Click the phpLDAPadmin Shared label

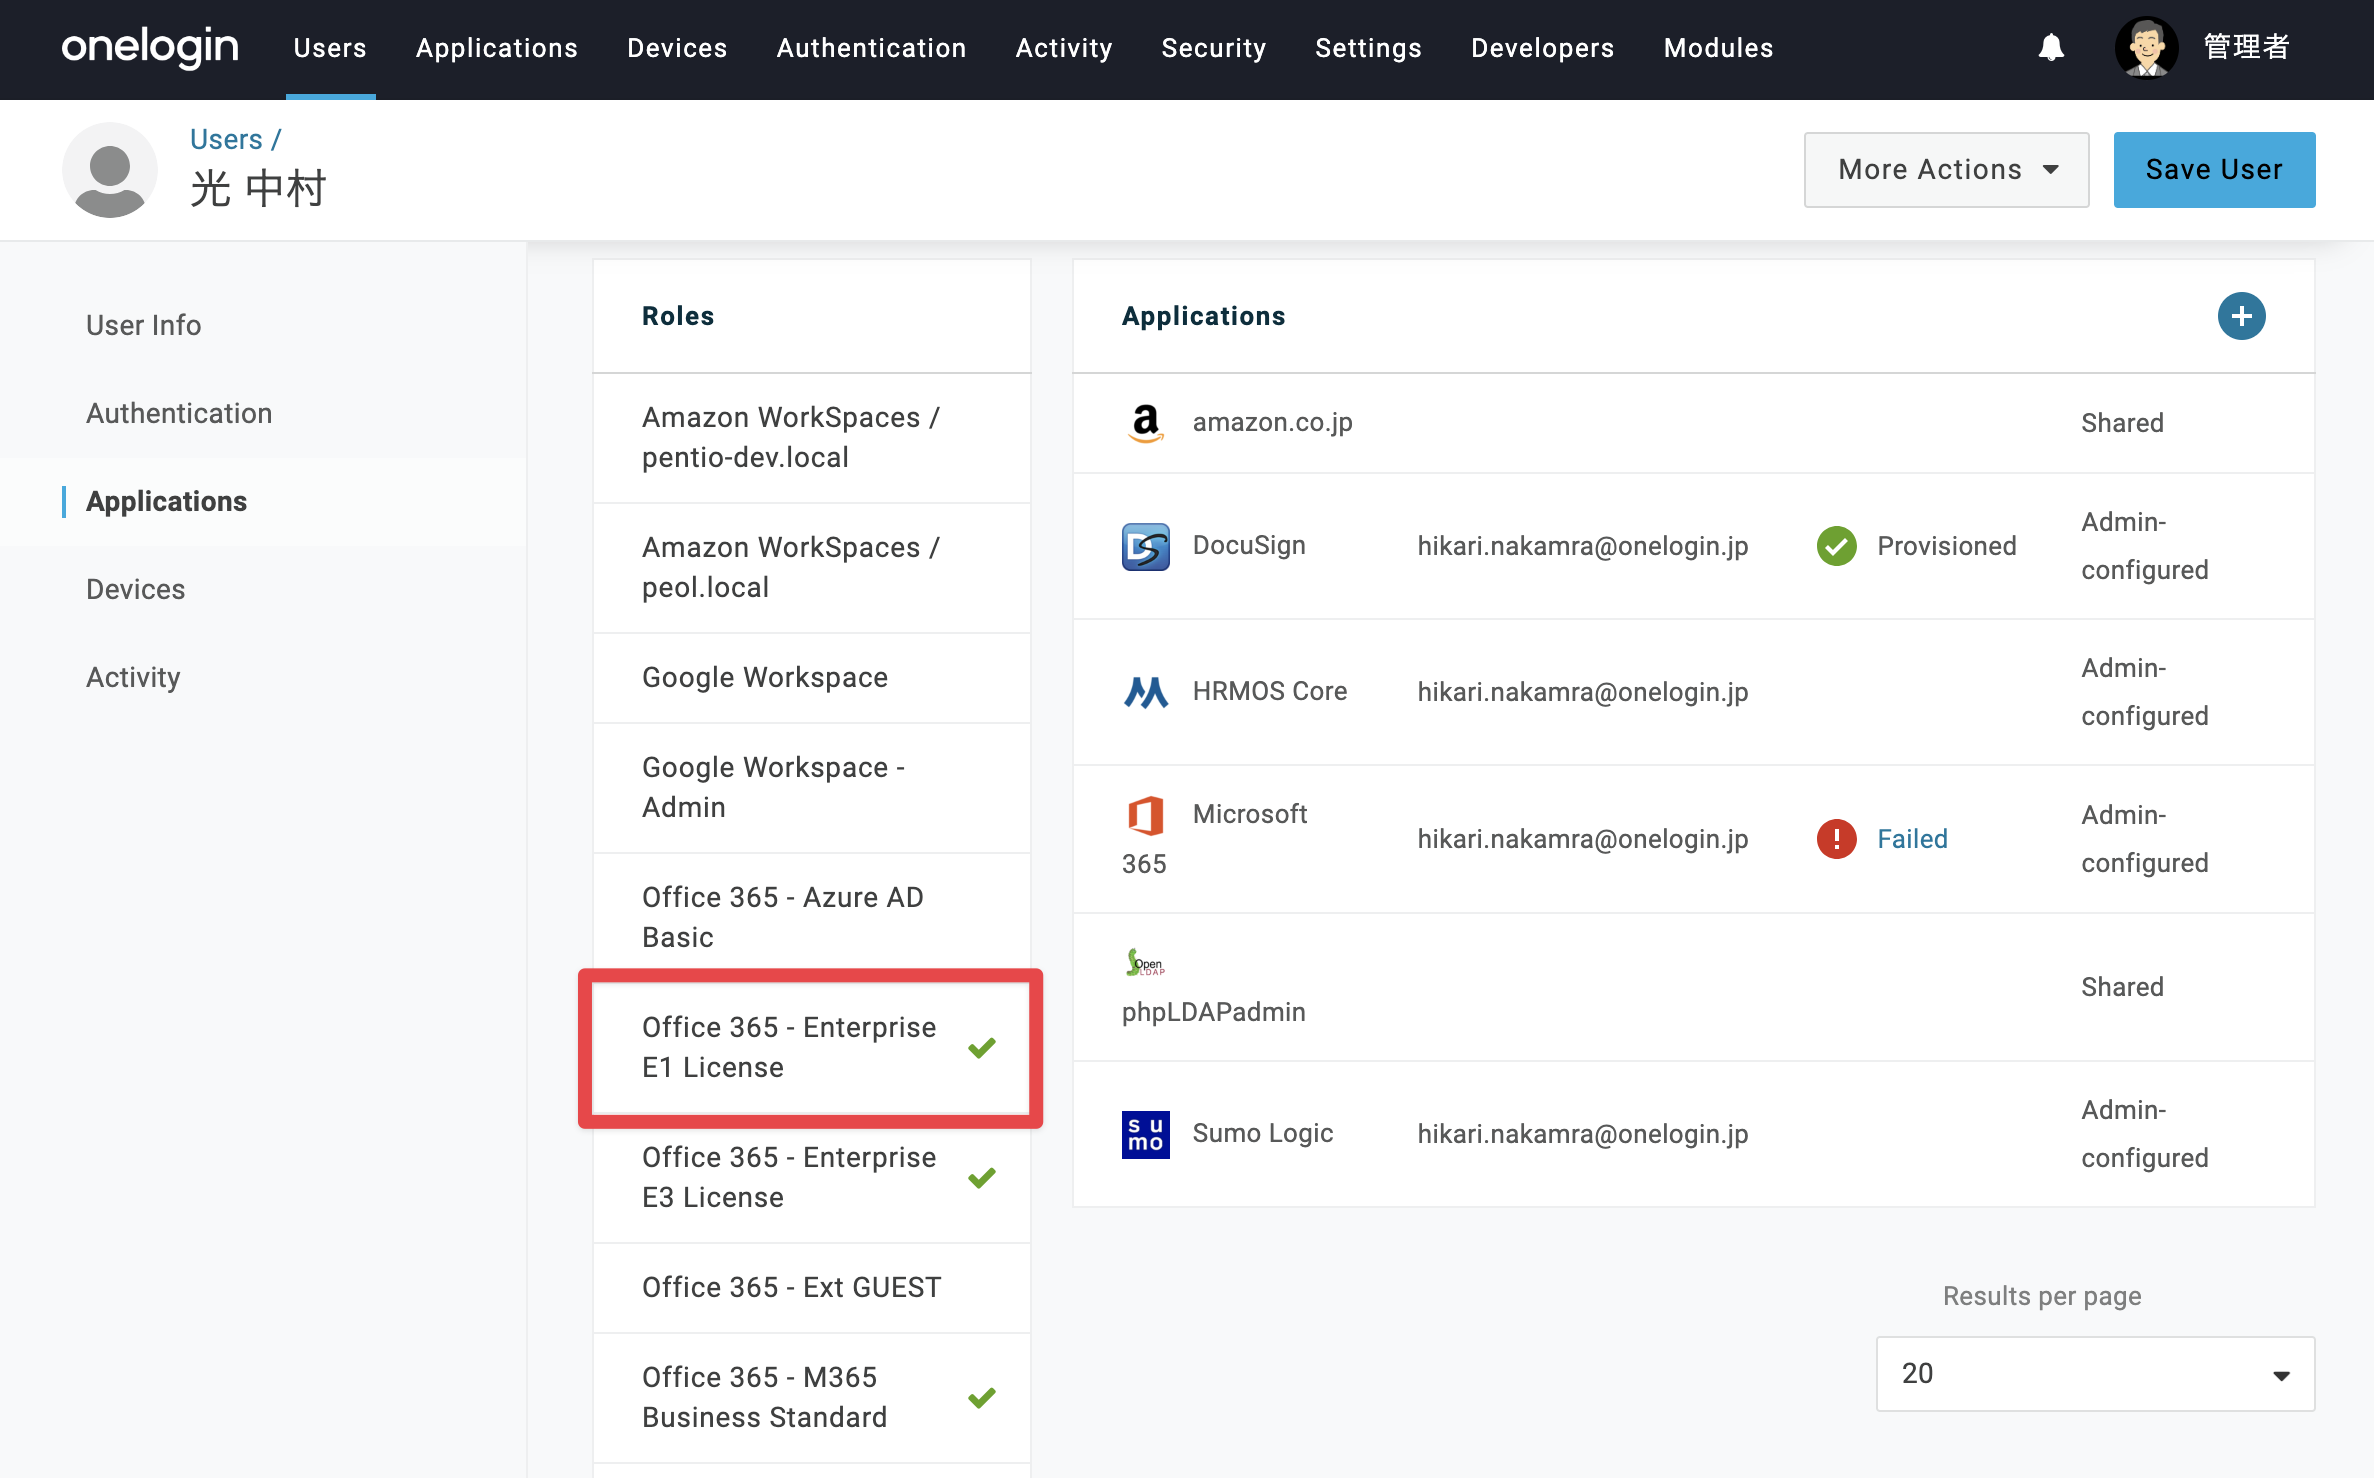pos(2122,987)
